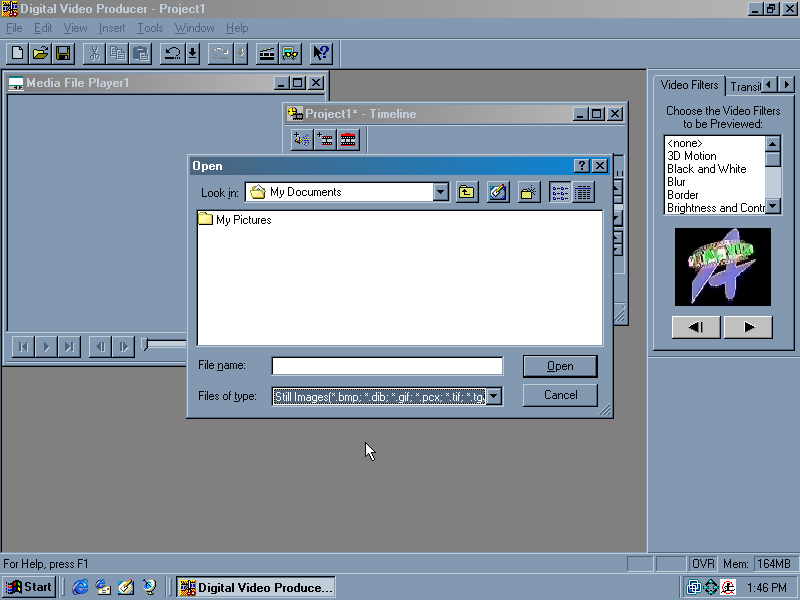The width and height of the screenshot is (800, 600).
Task: Open the Help menu
Action: pyautogui.click(x=237, y=28)
